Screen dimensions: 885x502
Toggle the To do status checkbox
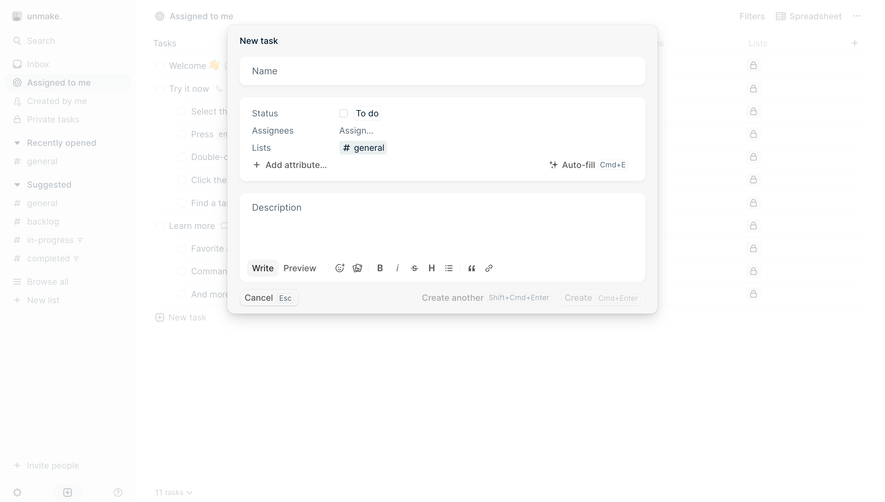(x=343, y=114)
